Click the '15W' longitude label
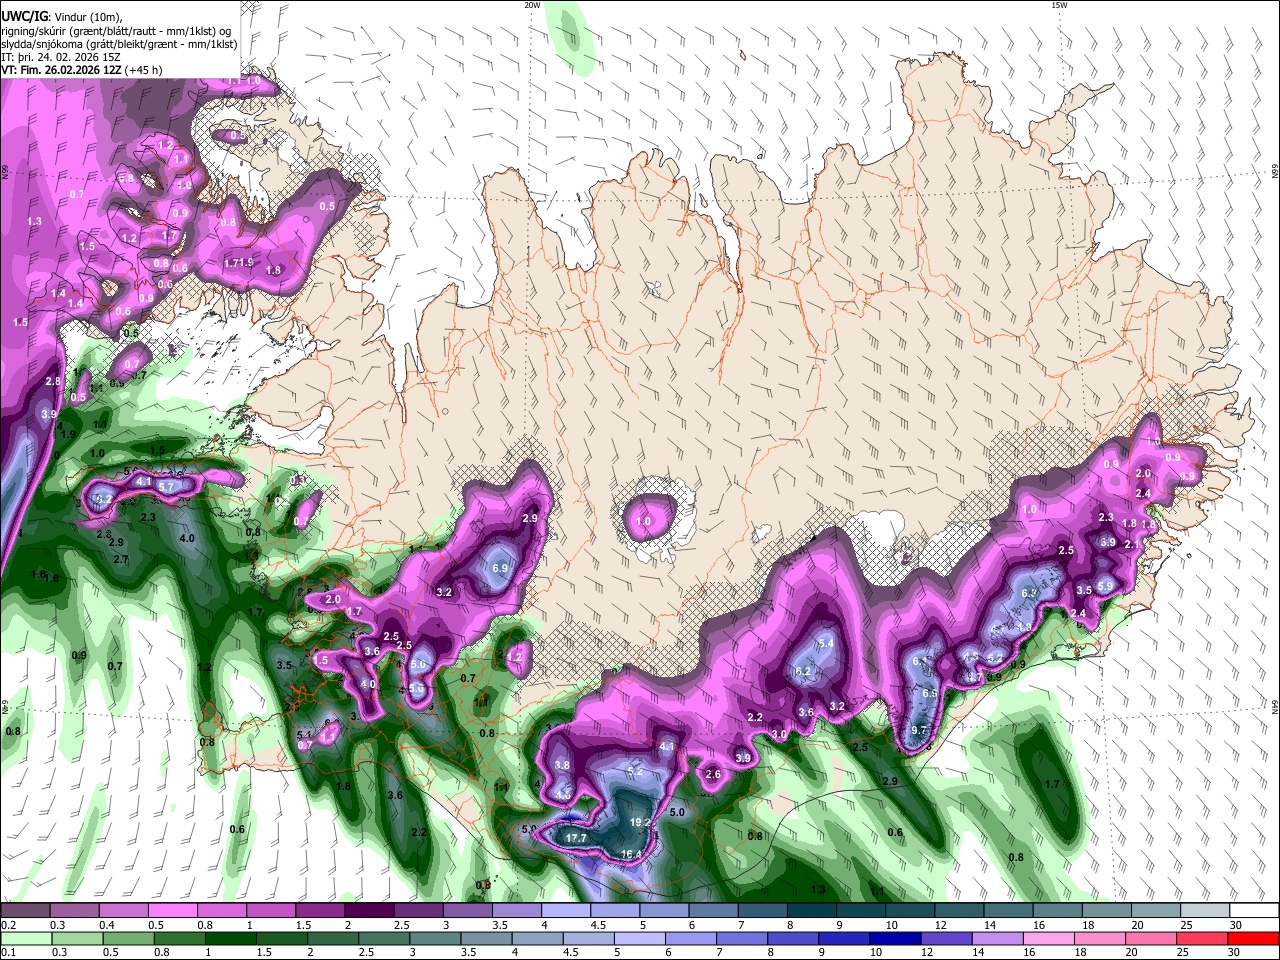1280x960 pixels. click(1059, 5)
